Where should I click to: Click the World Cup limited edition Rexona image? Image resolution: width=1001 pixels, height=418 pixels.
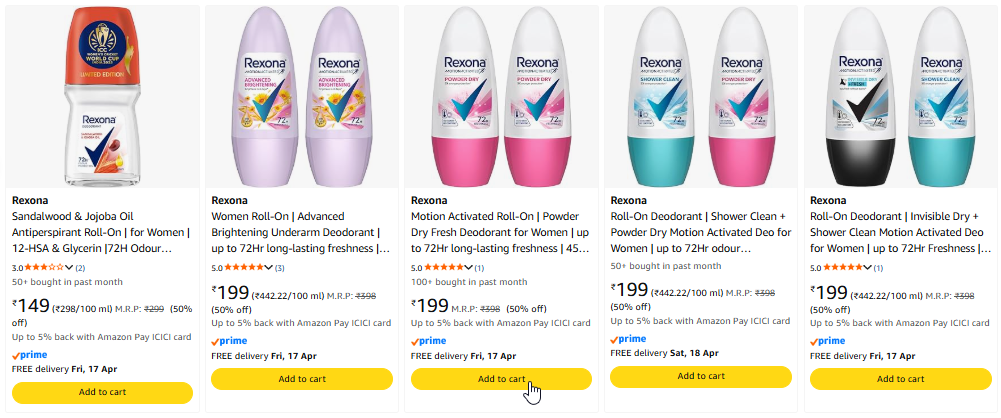pyautogui.click(x=101, y=96)
